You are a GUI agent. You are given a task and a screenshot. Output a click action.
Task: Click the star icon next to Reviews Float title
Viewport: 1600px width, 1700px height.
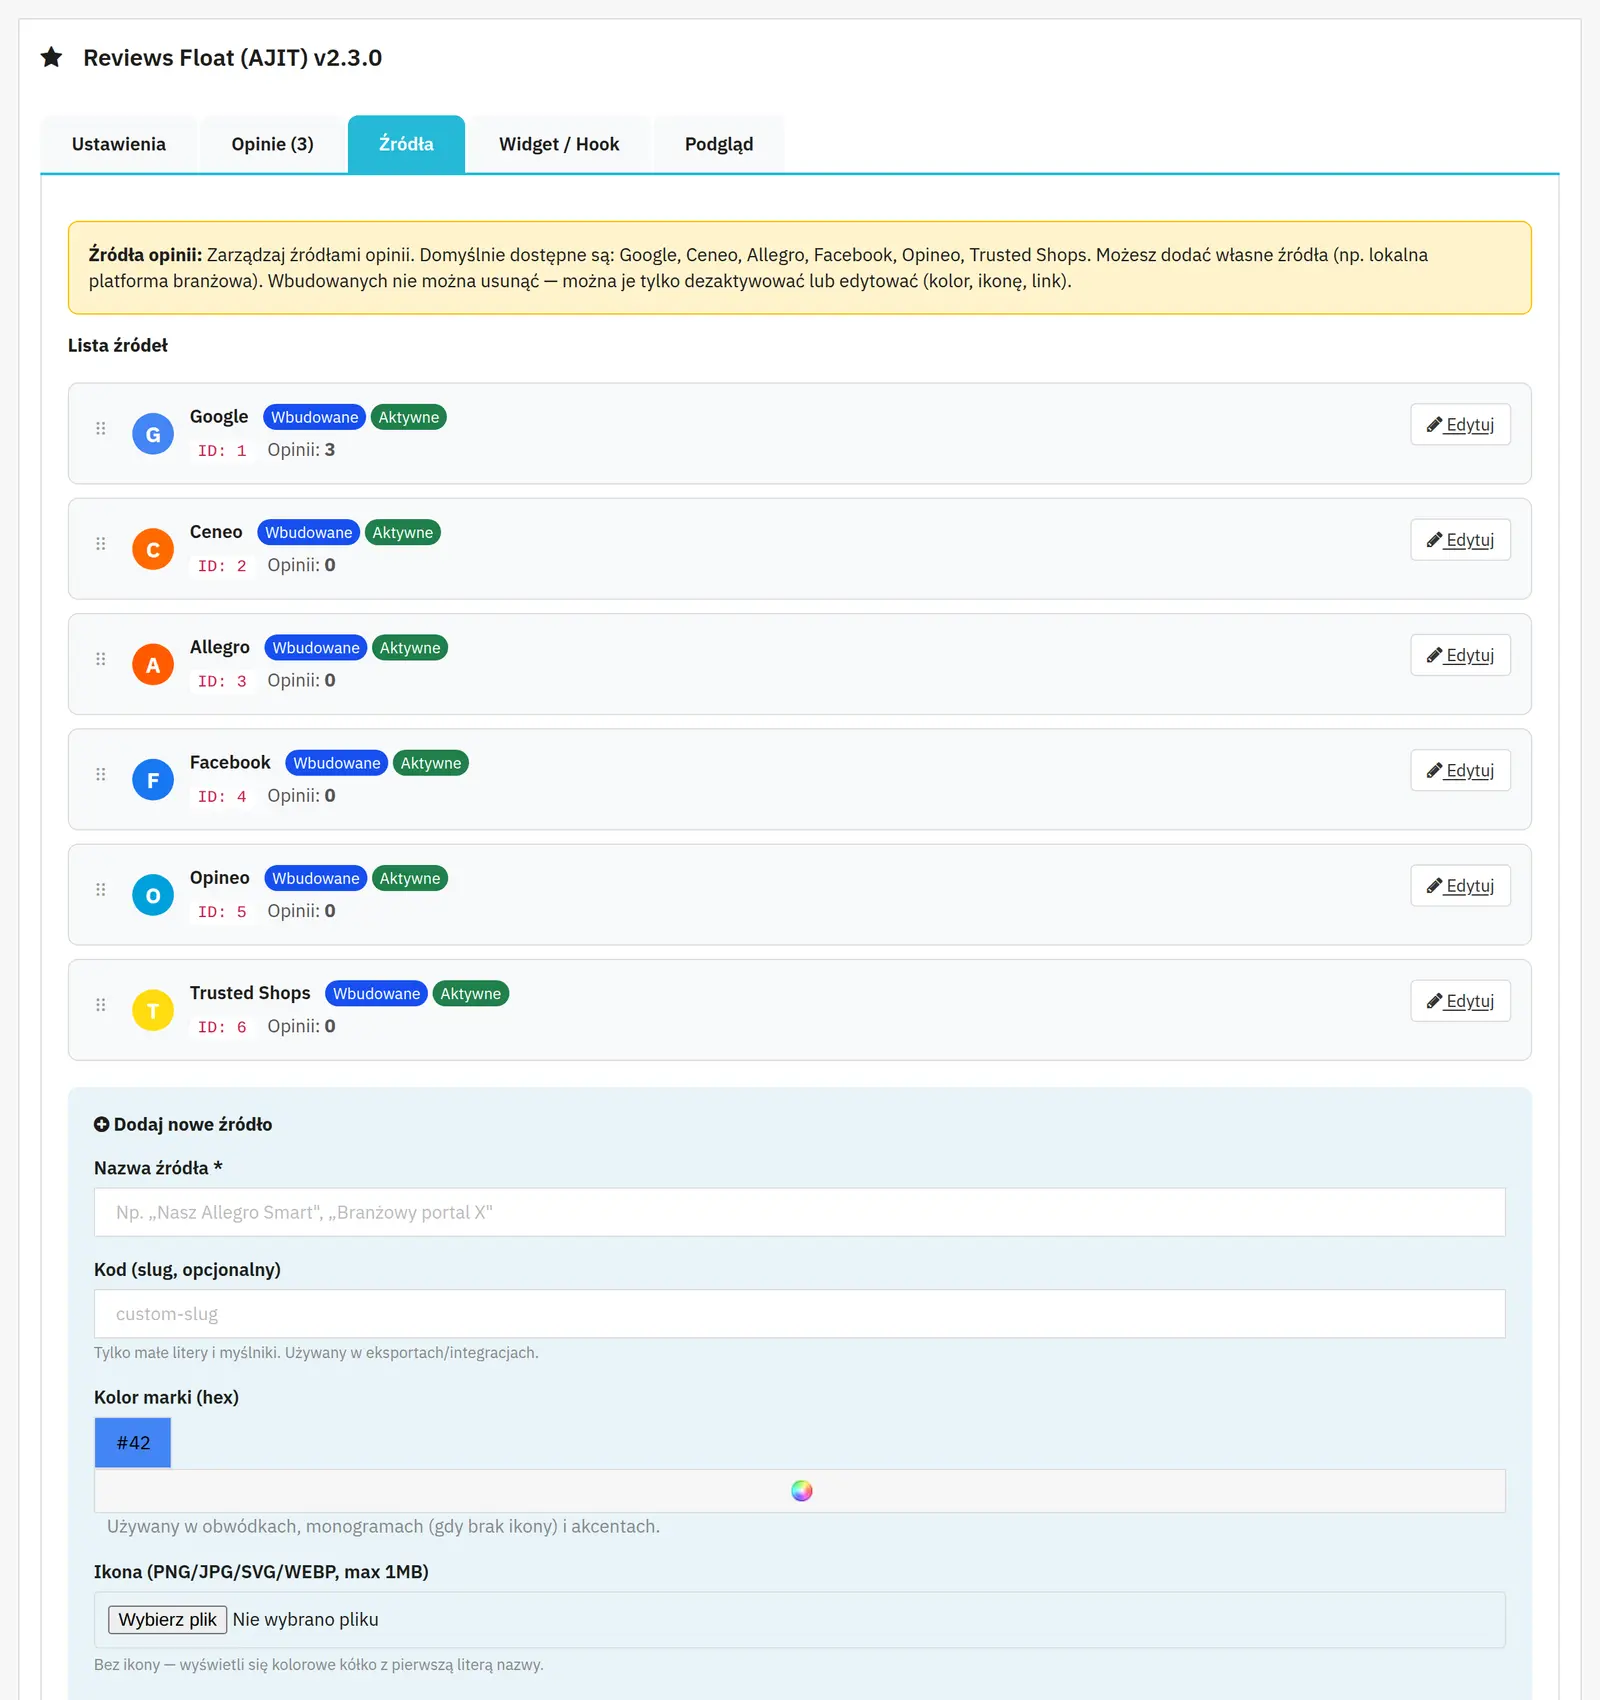coord(52,57)
